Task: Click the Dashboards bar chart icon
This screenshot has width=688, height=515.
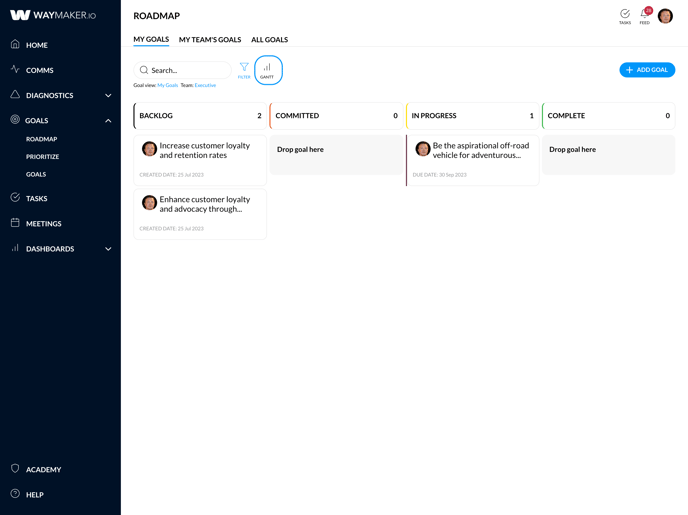Action: pyautogui.click(x=15, y=247)
